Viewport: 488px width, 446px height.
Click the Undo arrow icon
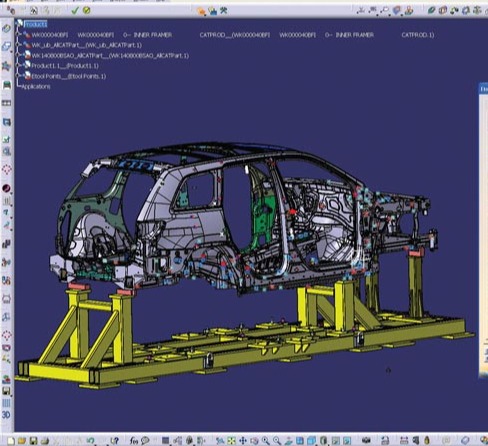point(90,441)
